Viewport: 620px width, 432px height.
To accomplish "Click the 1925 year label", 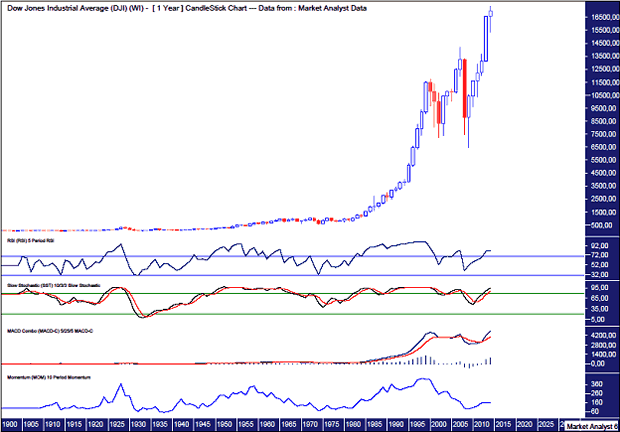I will point(117,424).
